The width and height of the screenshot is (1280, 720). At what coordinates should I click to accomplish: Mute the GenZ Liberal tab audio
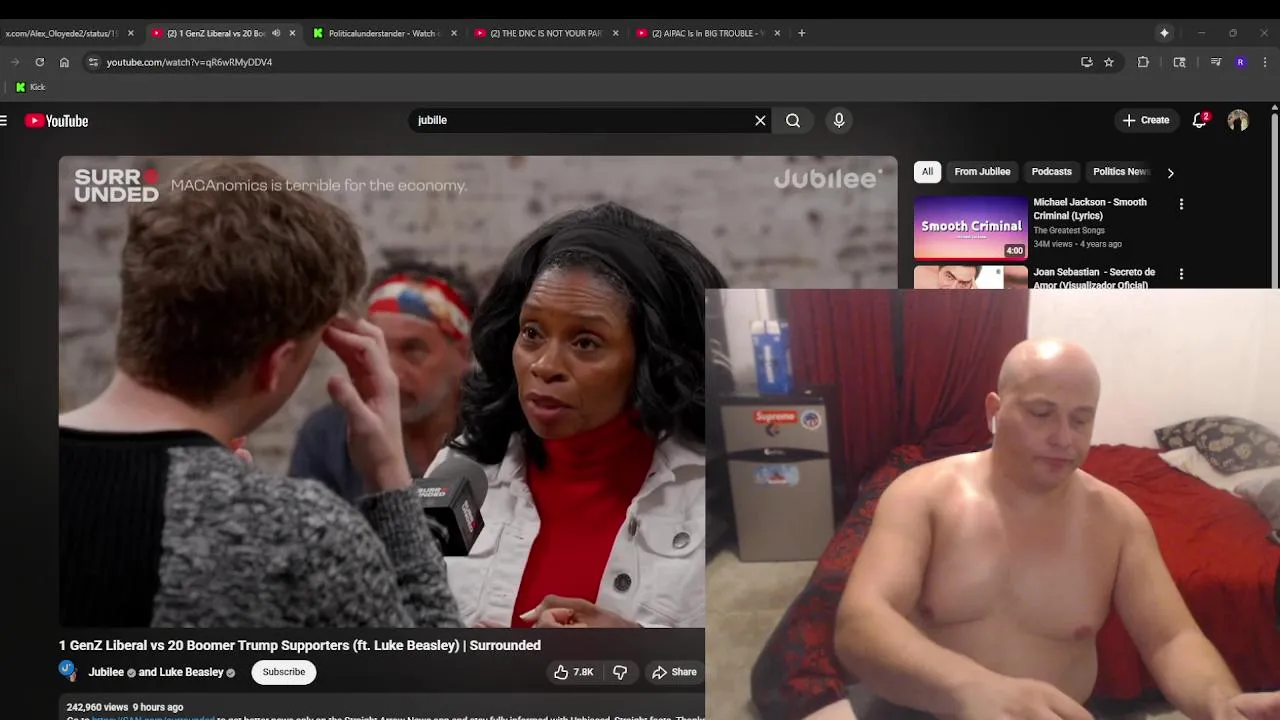pos(276,33)
